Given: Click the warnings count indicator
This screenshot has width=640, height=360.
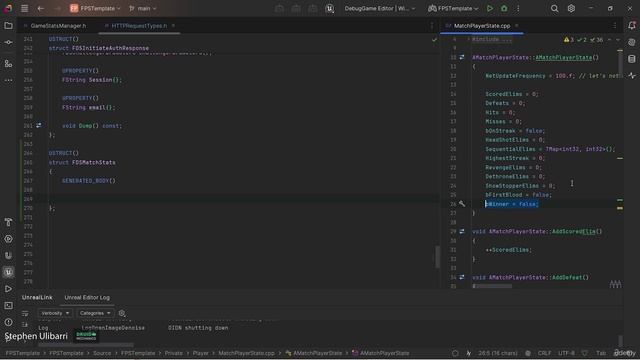Looking at the screenshot, I should pyautogui.click(x=569, y=40).
